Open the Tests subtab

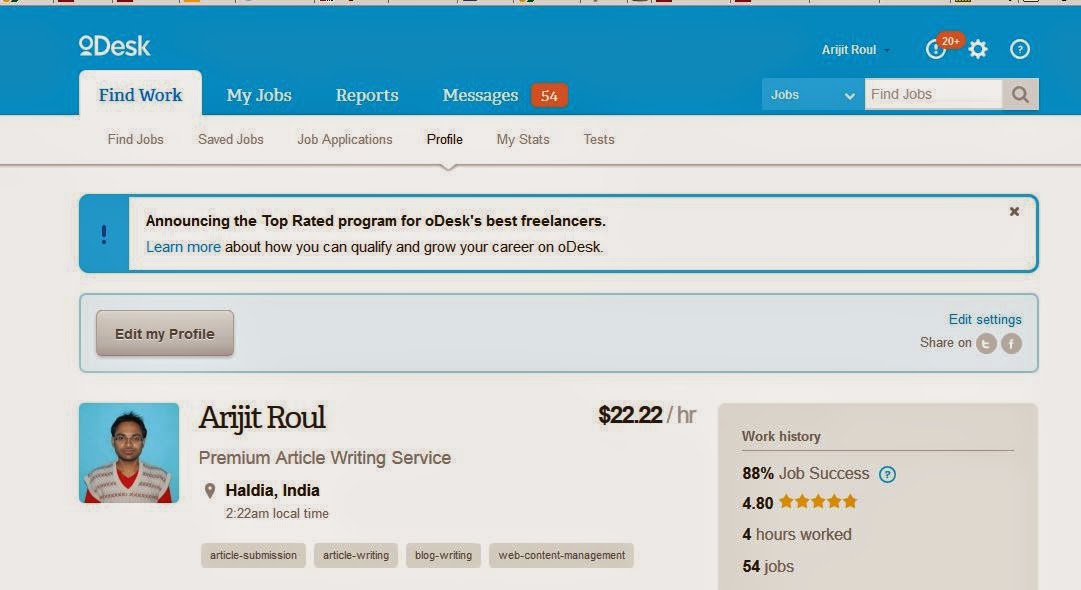click(598, 139)
